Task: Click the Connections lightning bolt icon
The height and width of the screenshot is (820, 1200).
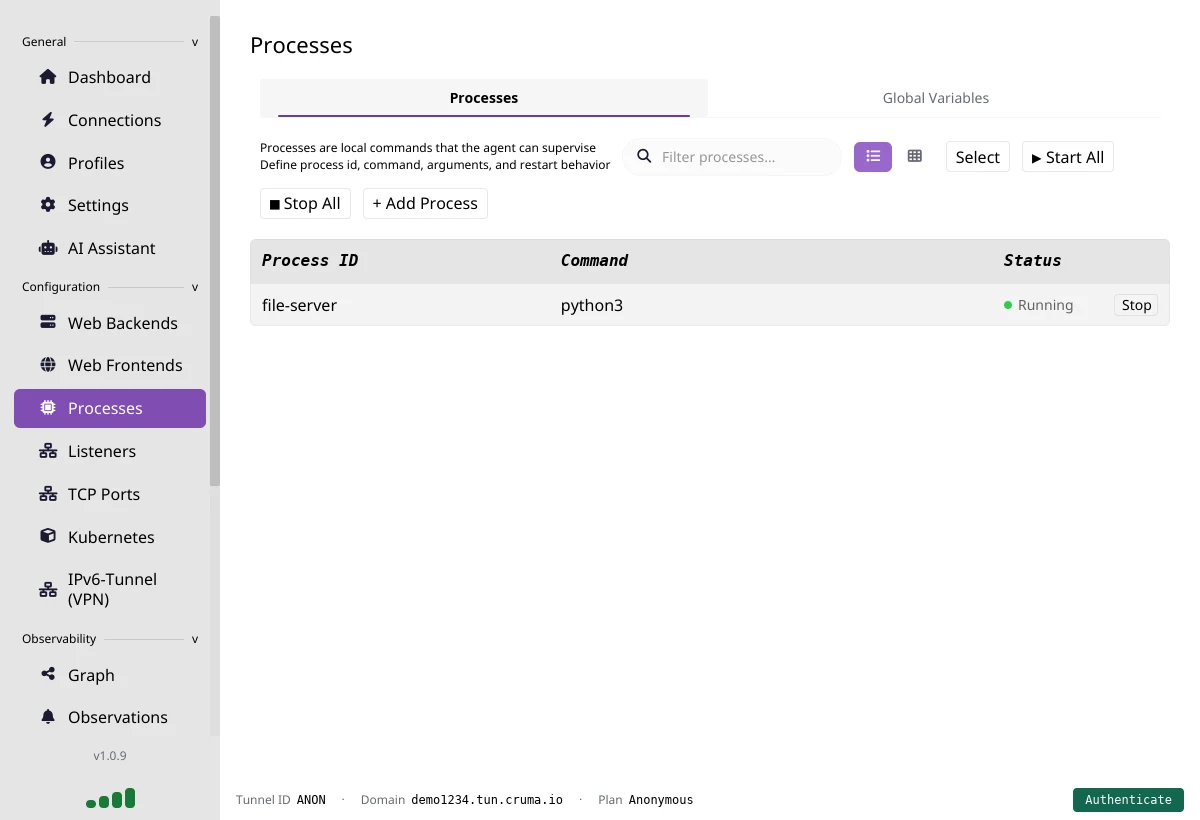Action: coord(48,120)
